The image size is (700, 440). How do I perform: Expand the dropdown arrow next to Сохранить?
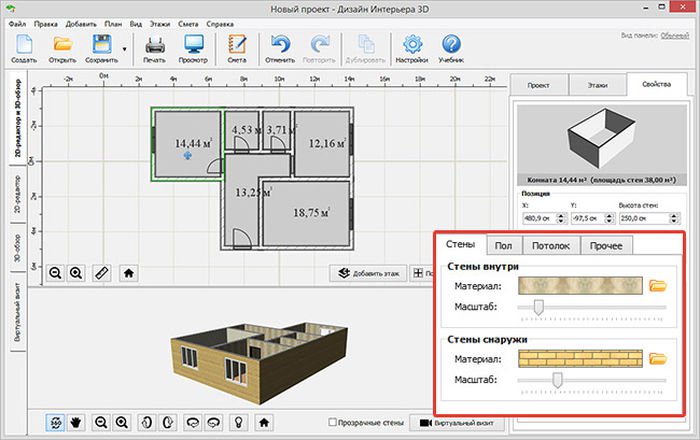click(125, 48)
